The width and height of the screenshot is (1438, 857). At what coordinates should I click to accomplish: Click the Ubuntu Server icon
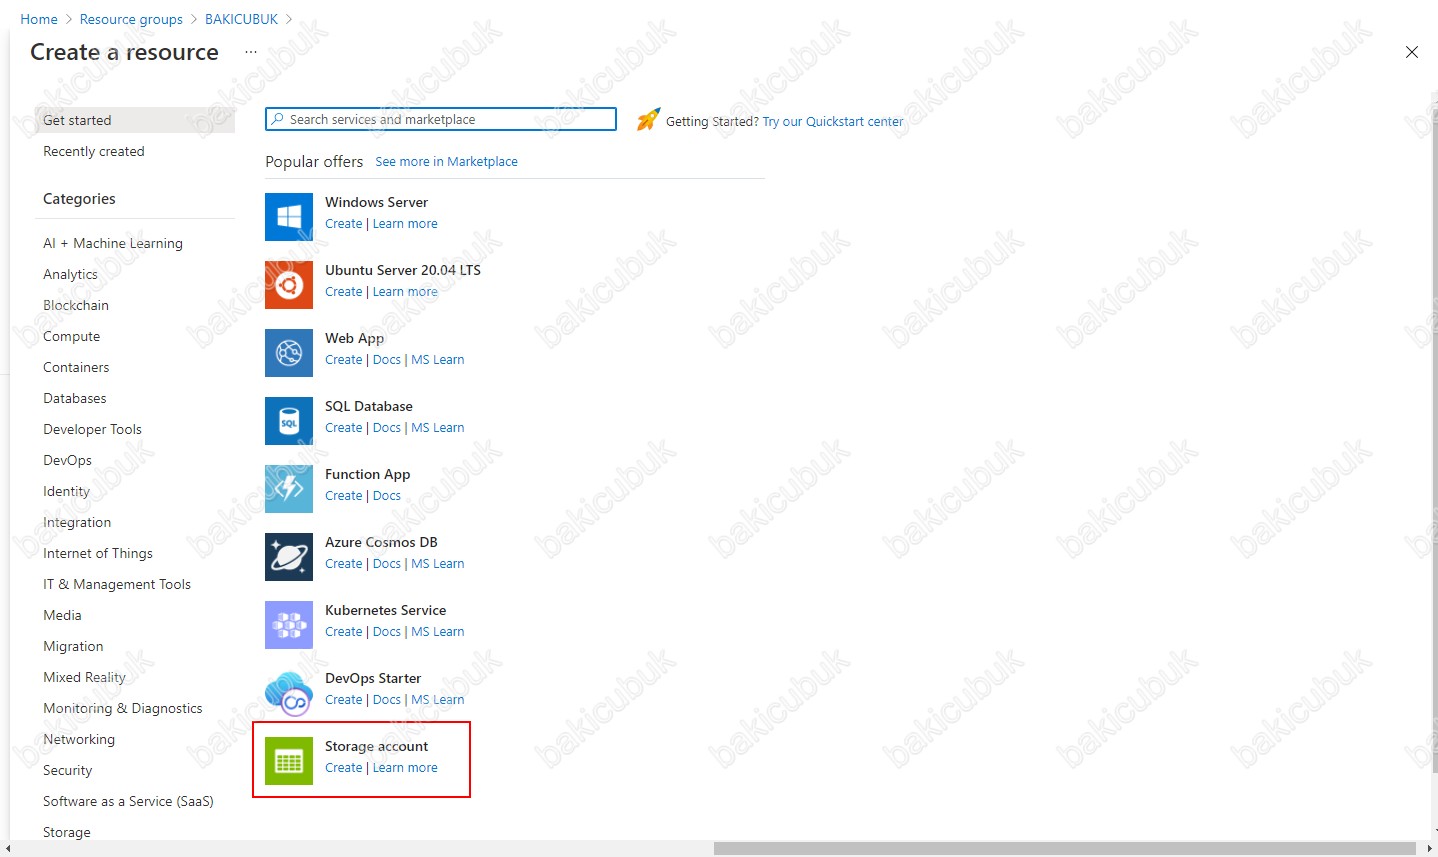(x=289, y=285)
